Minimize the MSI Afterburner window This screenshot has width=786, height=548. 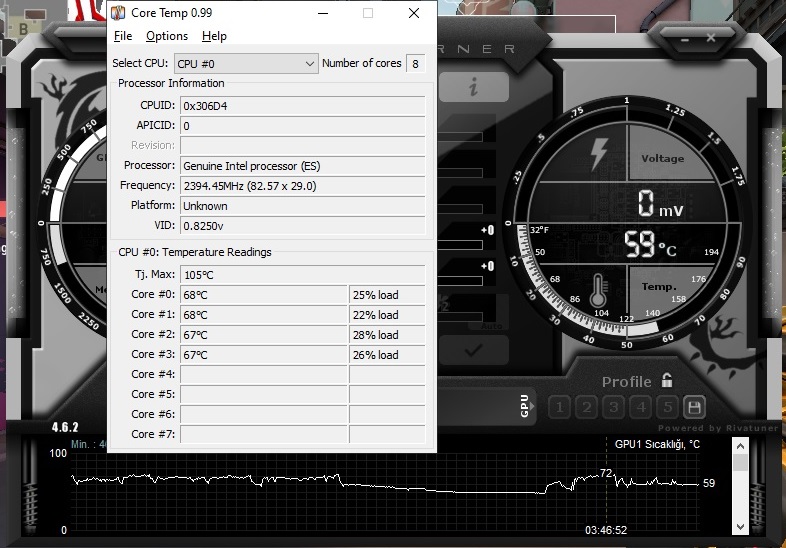[685, 39]
